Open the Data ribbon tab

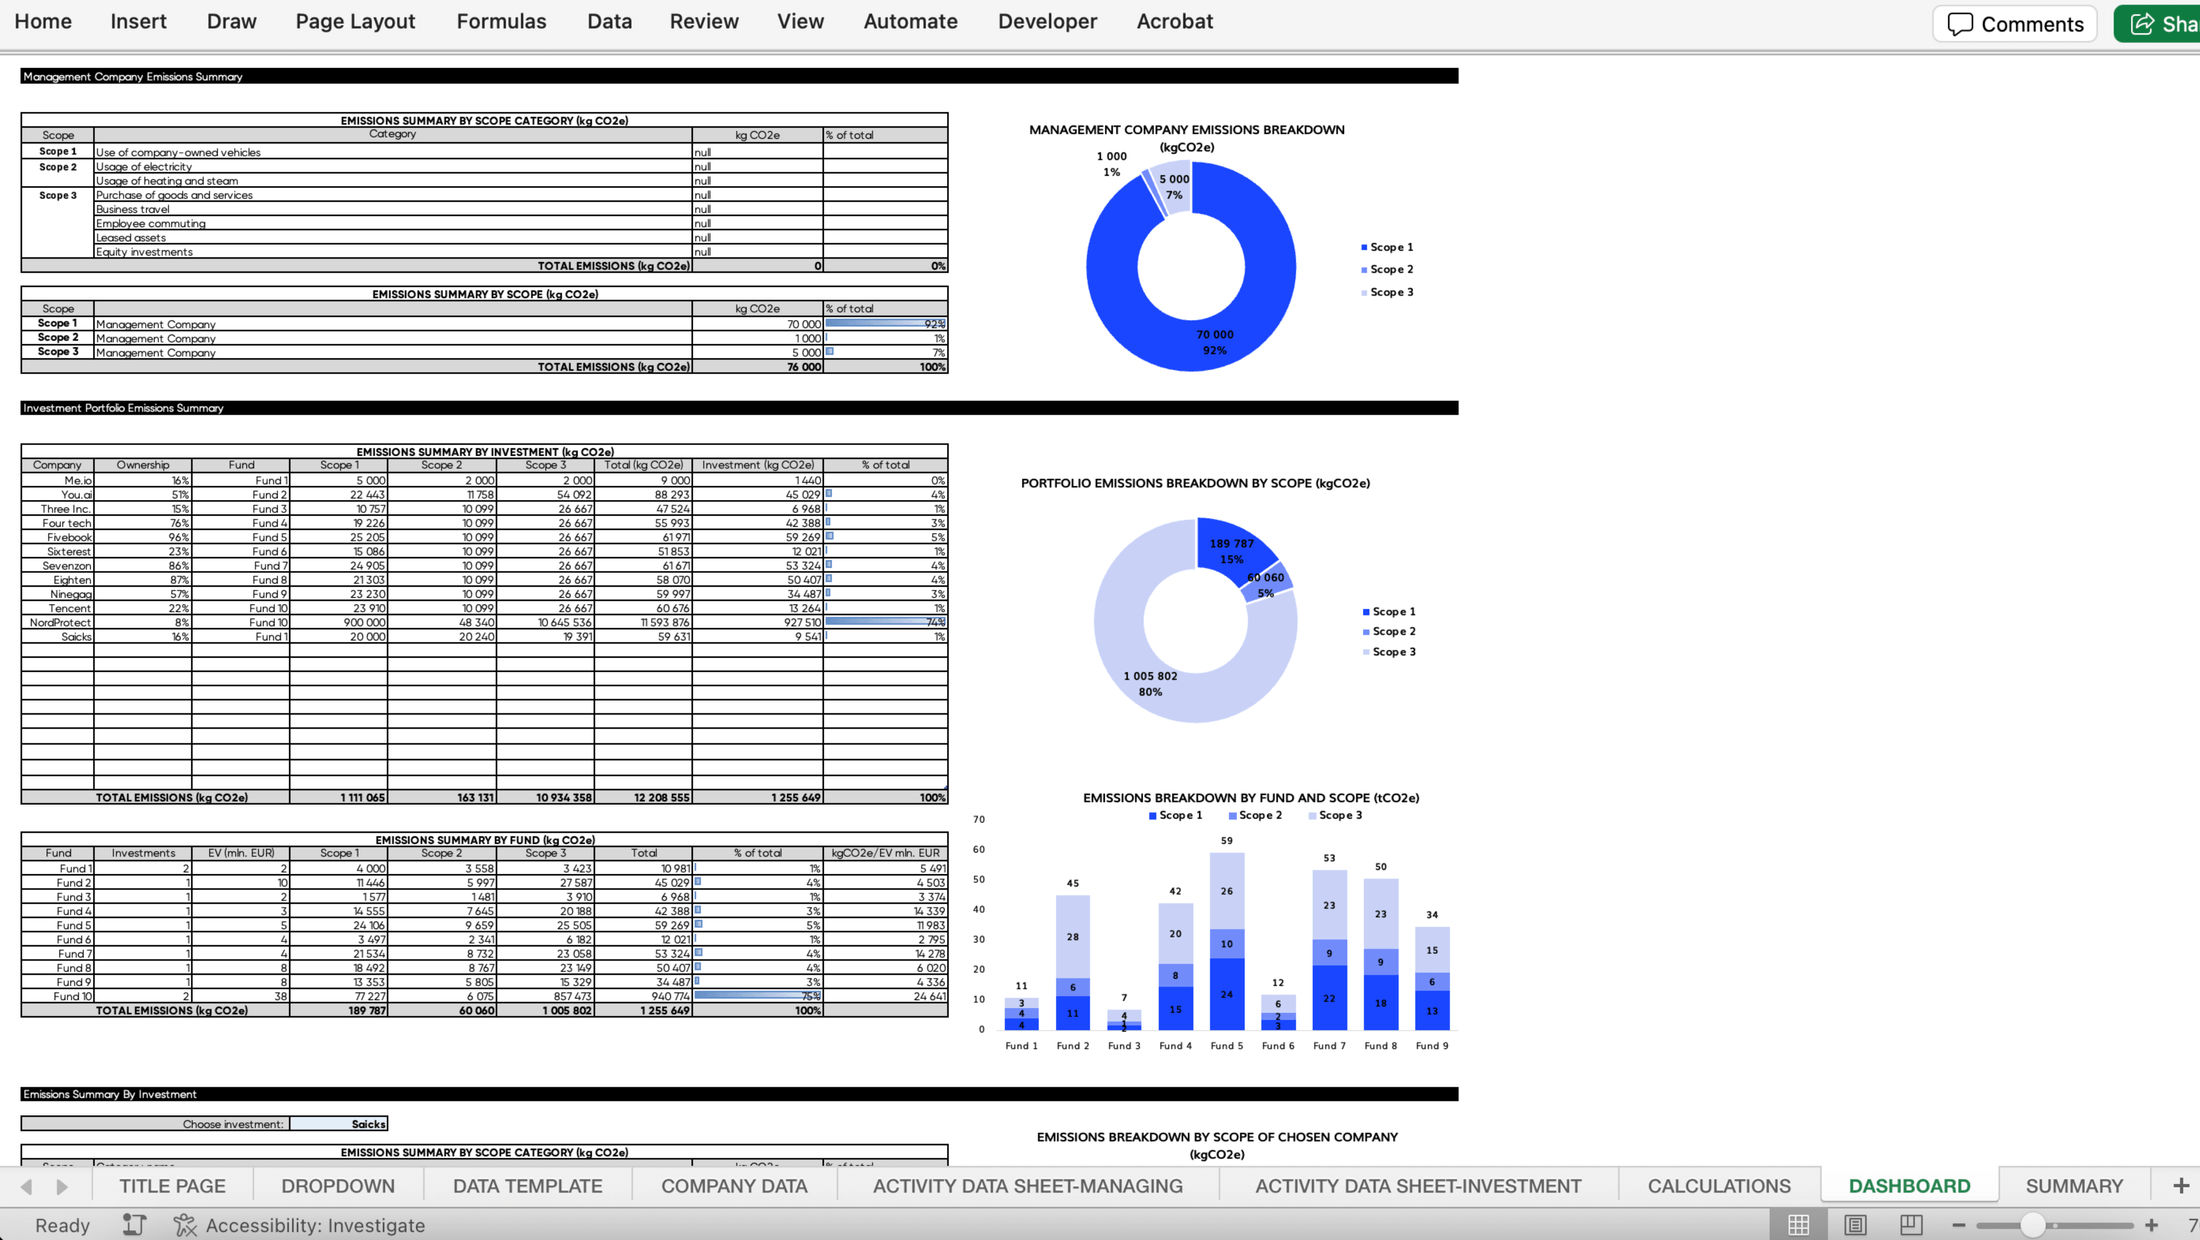(609, 21)
